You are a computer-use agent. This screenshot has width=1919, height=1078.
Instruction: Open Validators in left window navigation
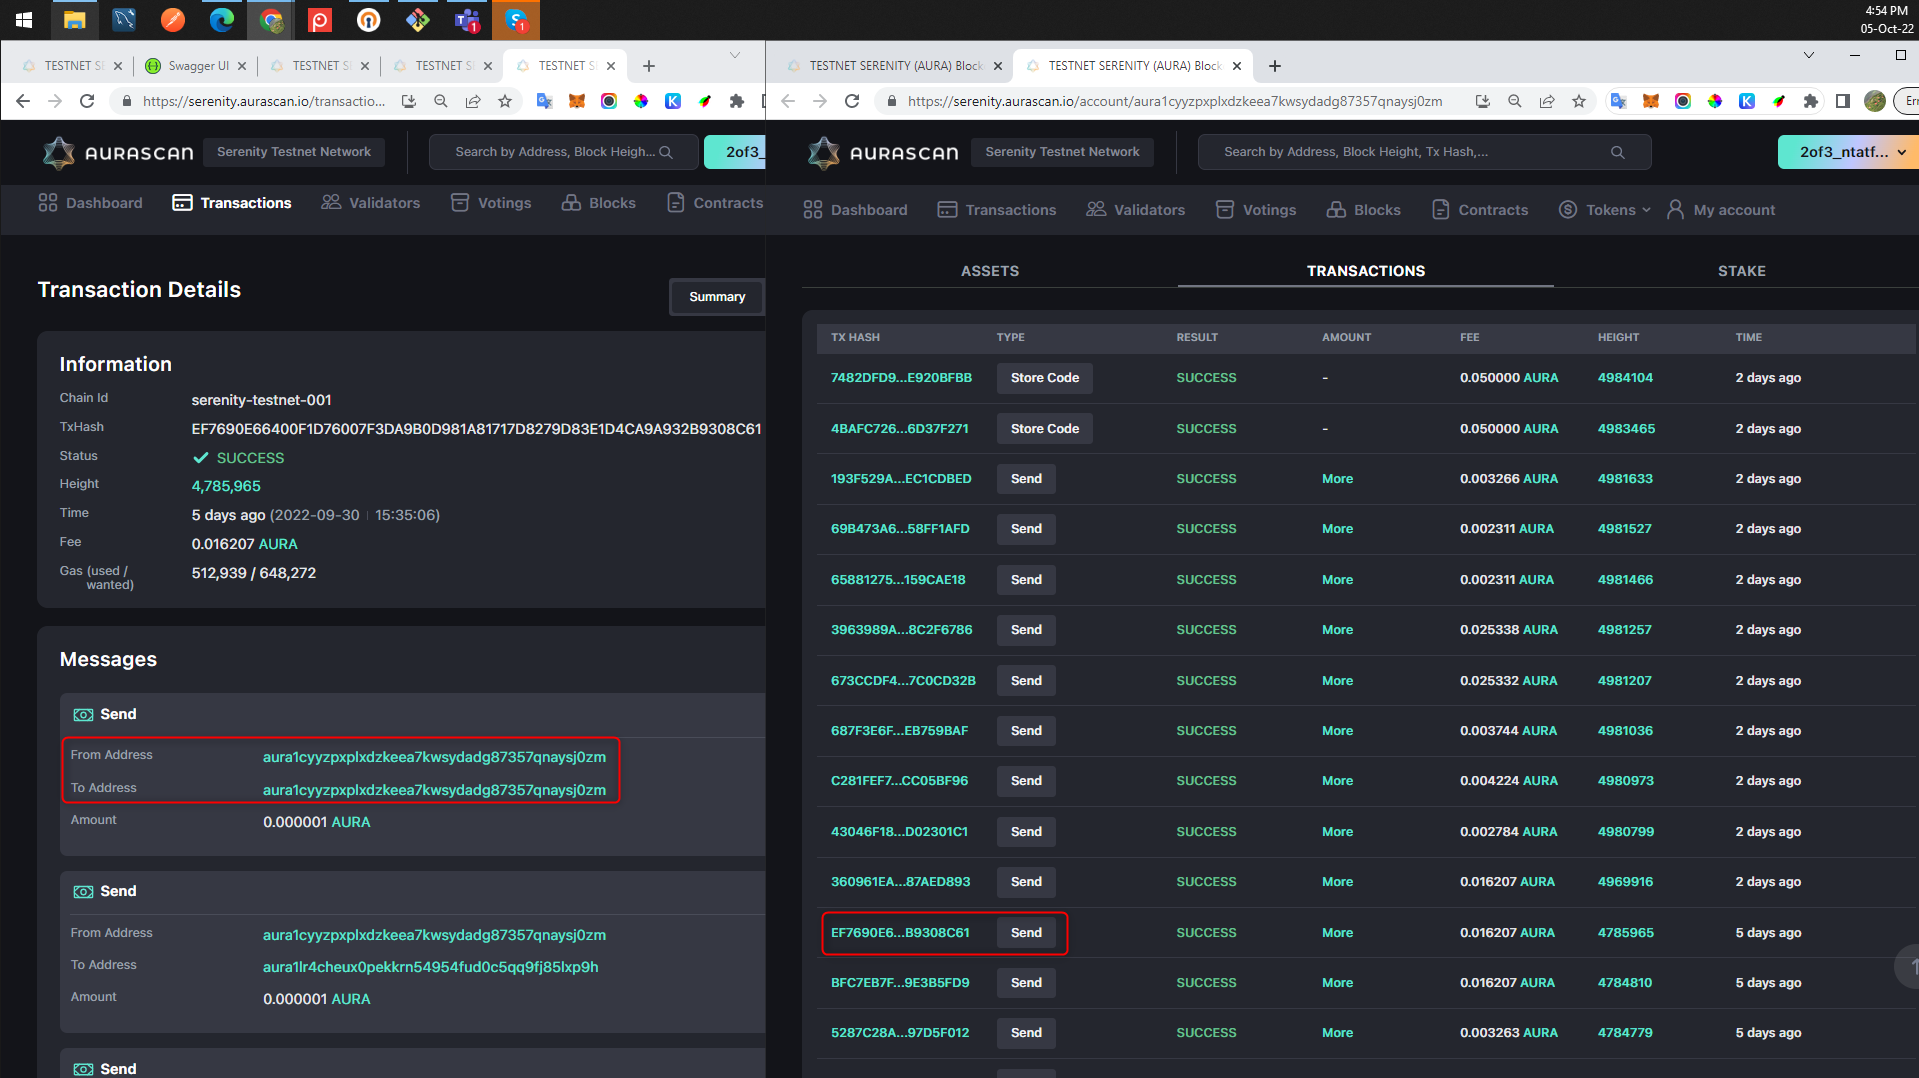click(371, 203)
